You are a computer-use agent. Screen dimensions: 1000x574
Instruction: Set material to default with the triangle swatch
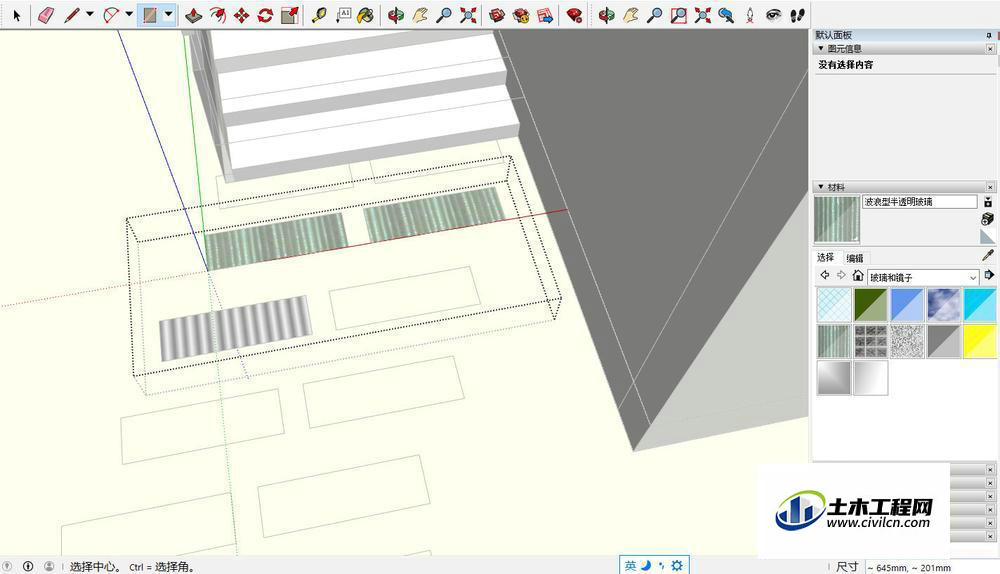[987, 237]
